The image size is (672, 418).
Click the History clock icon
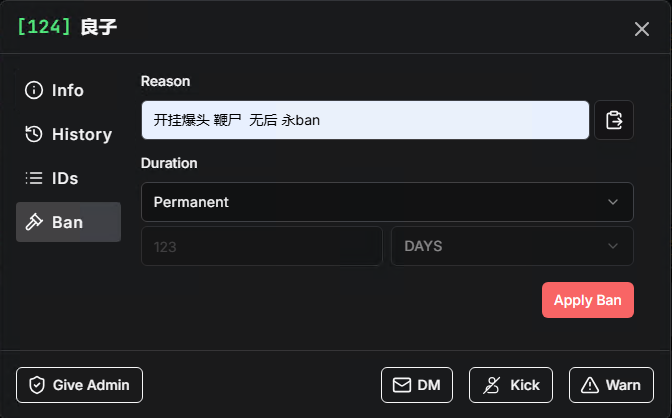click(34, 134)
